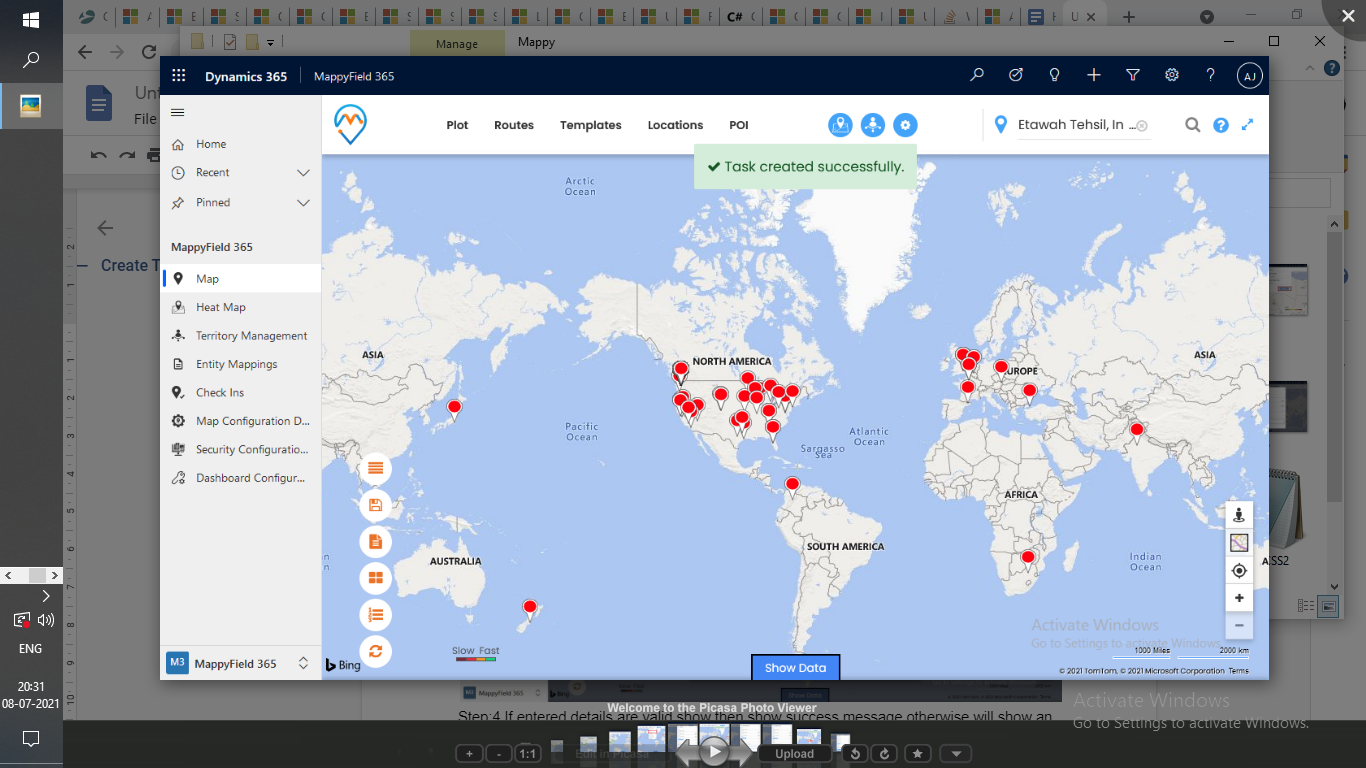Screen dimensions: 1366x768
Task: Zoom out on the map
Action: click(1239, 625)
